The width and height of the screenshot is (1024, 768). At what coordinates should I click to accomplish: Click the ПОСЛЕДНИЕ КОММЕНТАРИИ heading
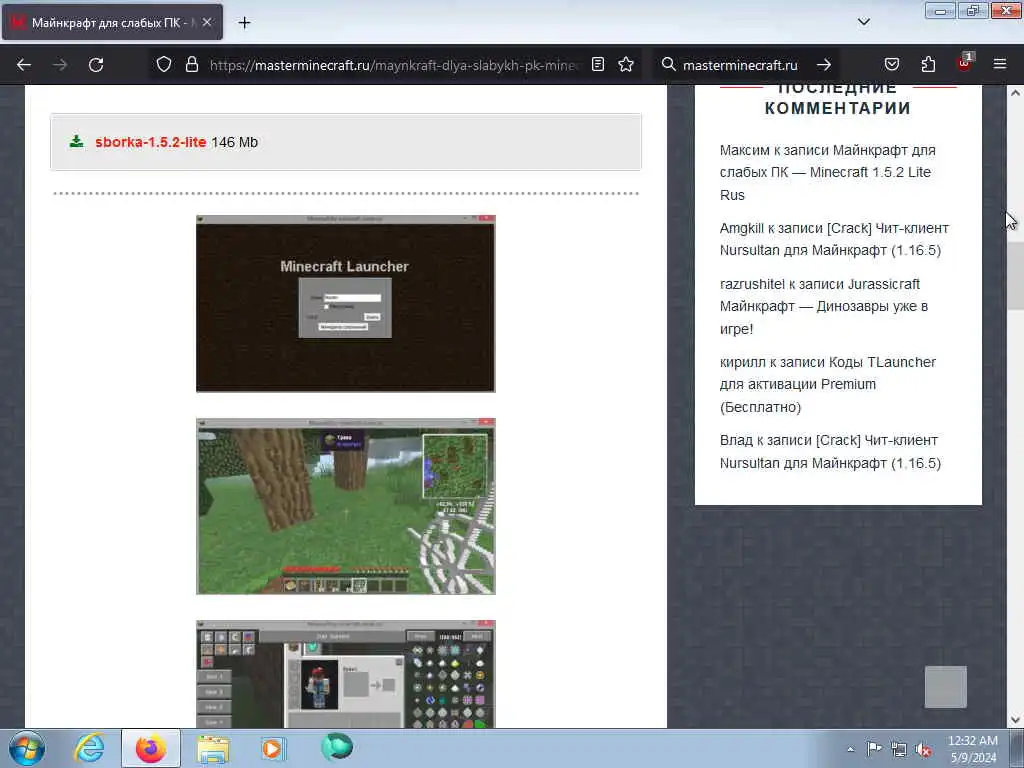tap(838, 98)
